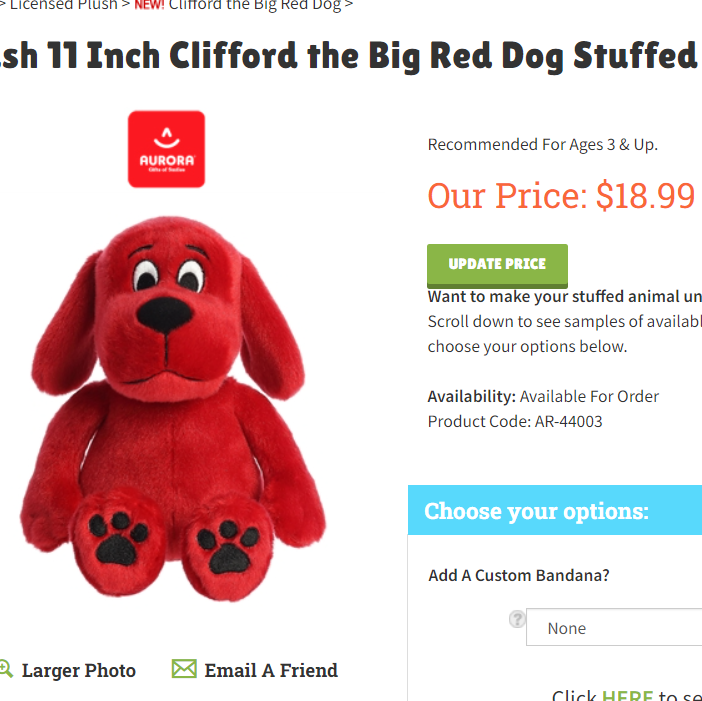The image size is (702, 701).
Task: Click the Recommended For Ages text
Action: click(x=543, y=145)
